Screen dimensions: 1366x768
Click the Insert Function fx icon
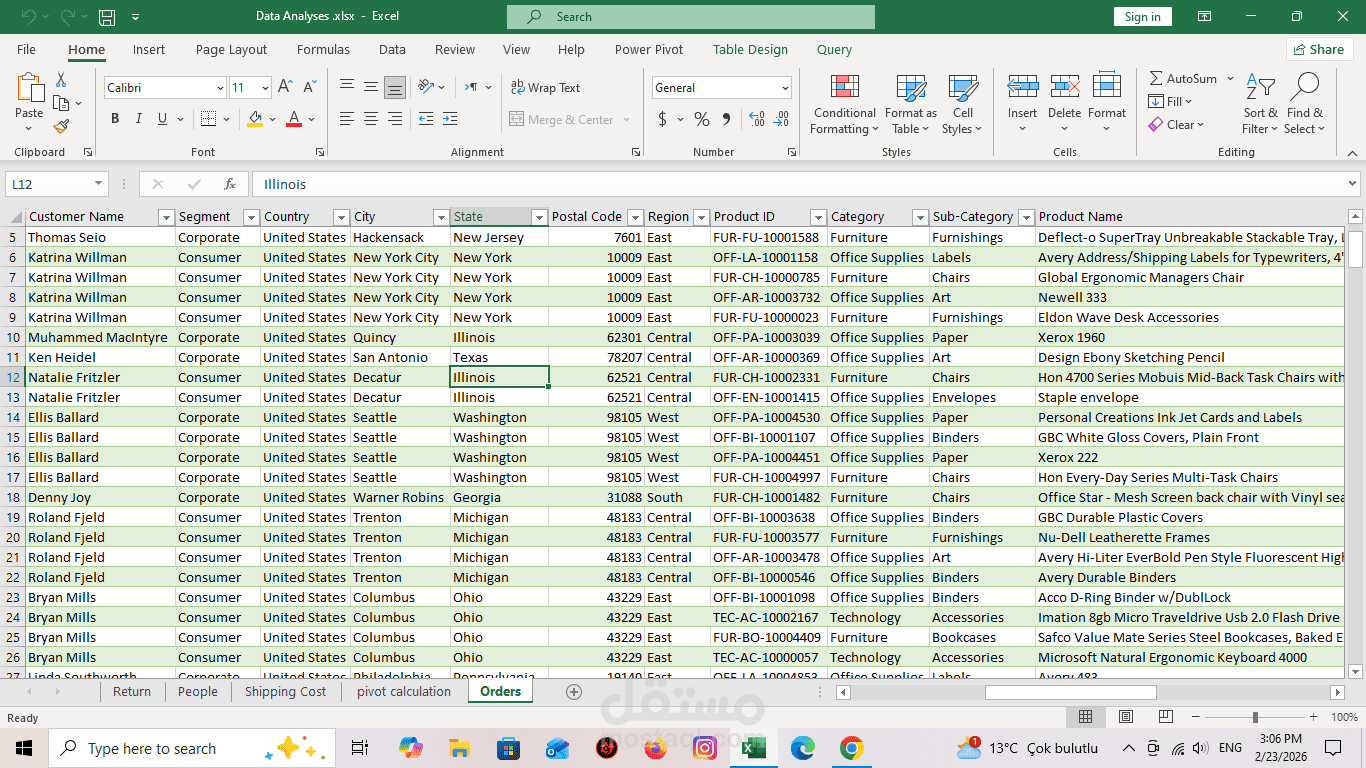click(230, 184)
